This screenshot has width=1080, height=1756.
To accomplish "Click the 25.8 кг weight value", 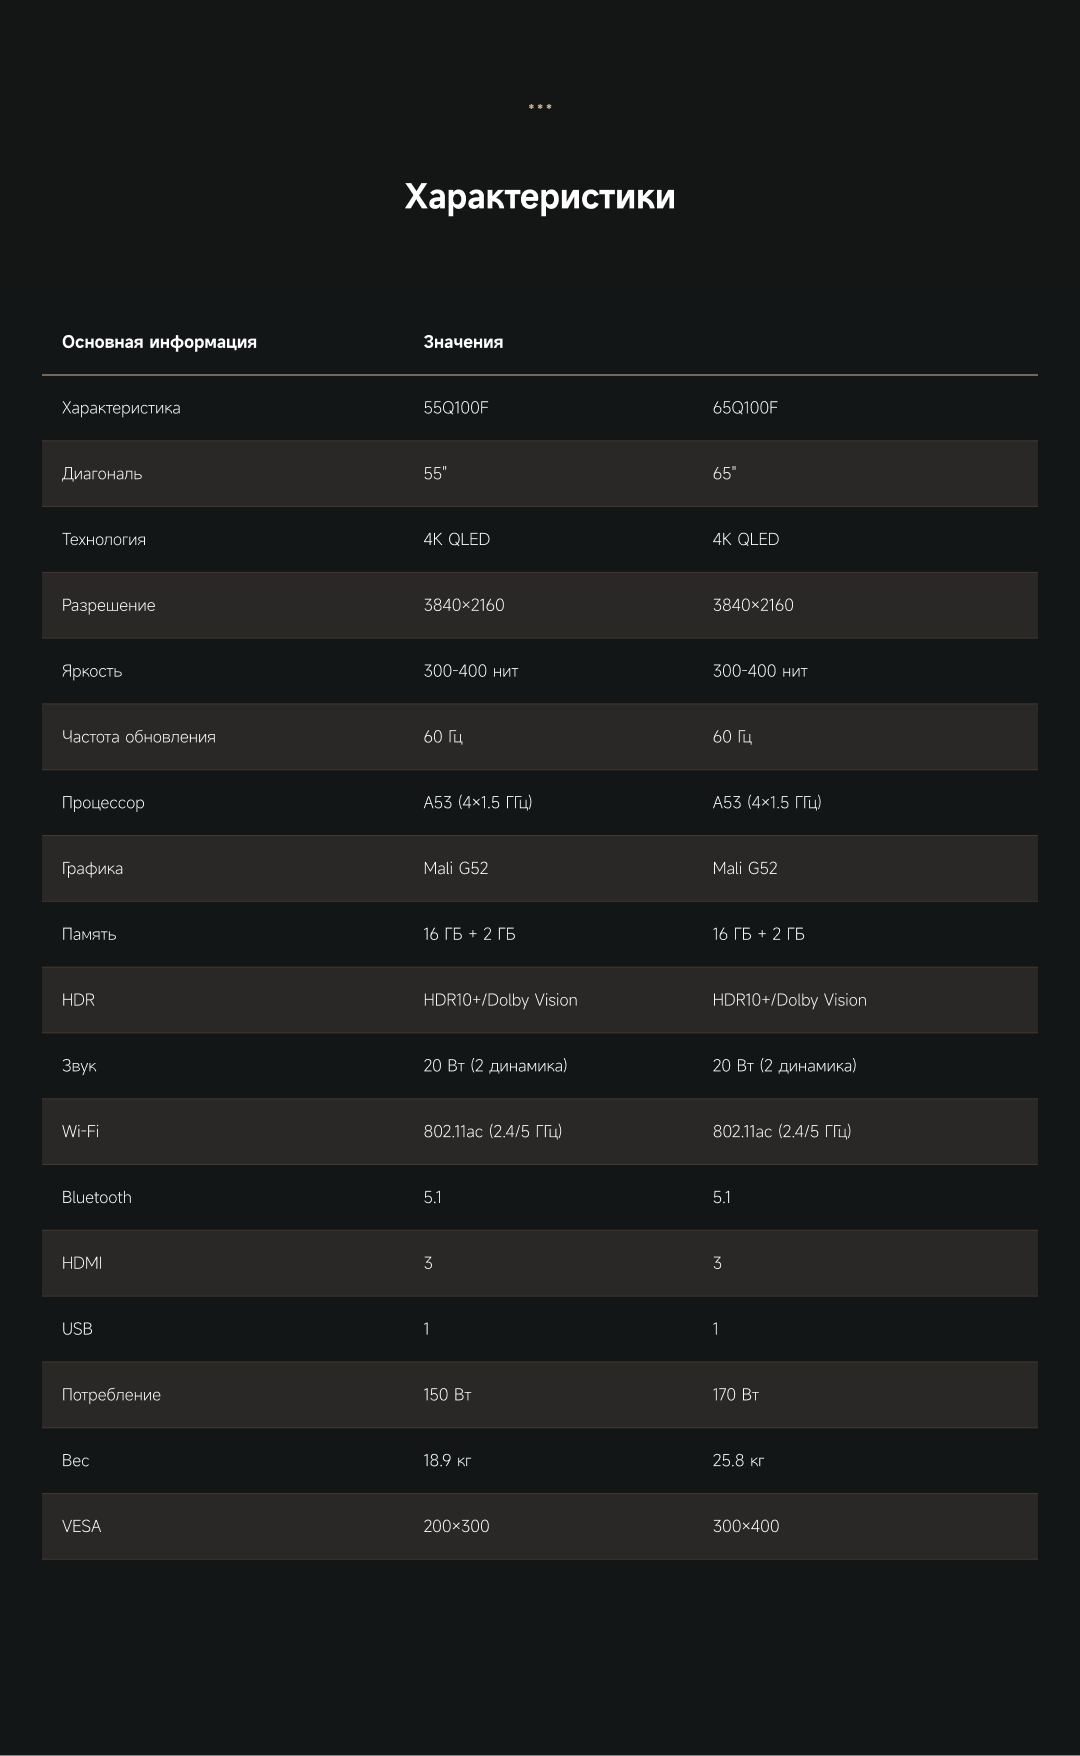I will (x=738, y=1461).
